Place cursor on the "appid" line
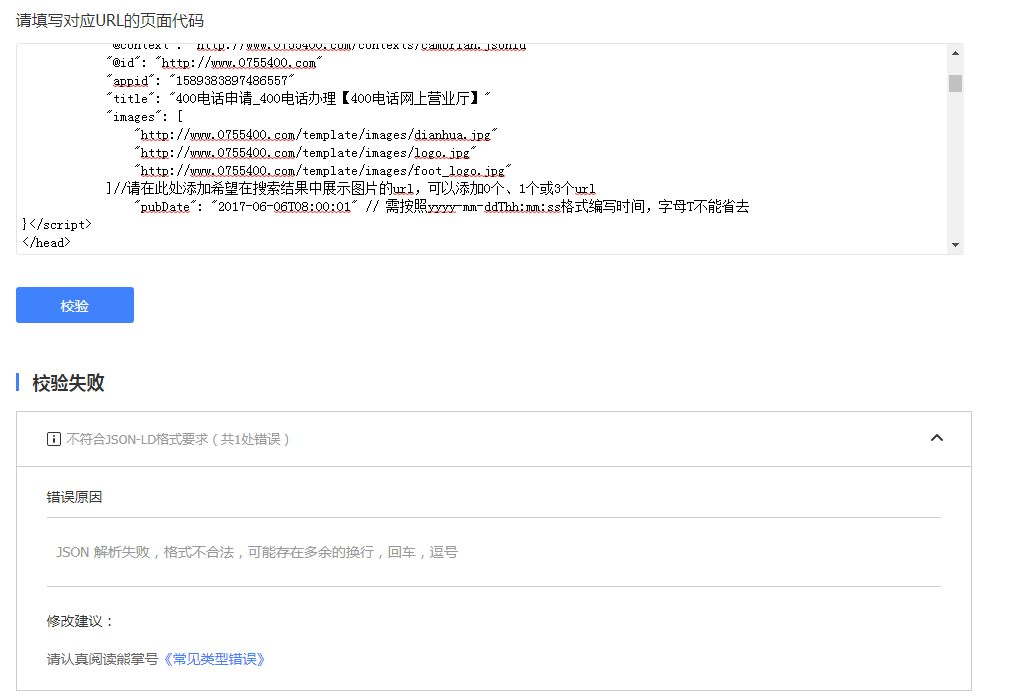 [200, 80]
